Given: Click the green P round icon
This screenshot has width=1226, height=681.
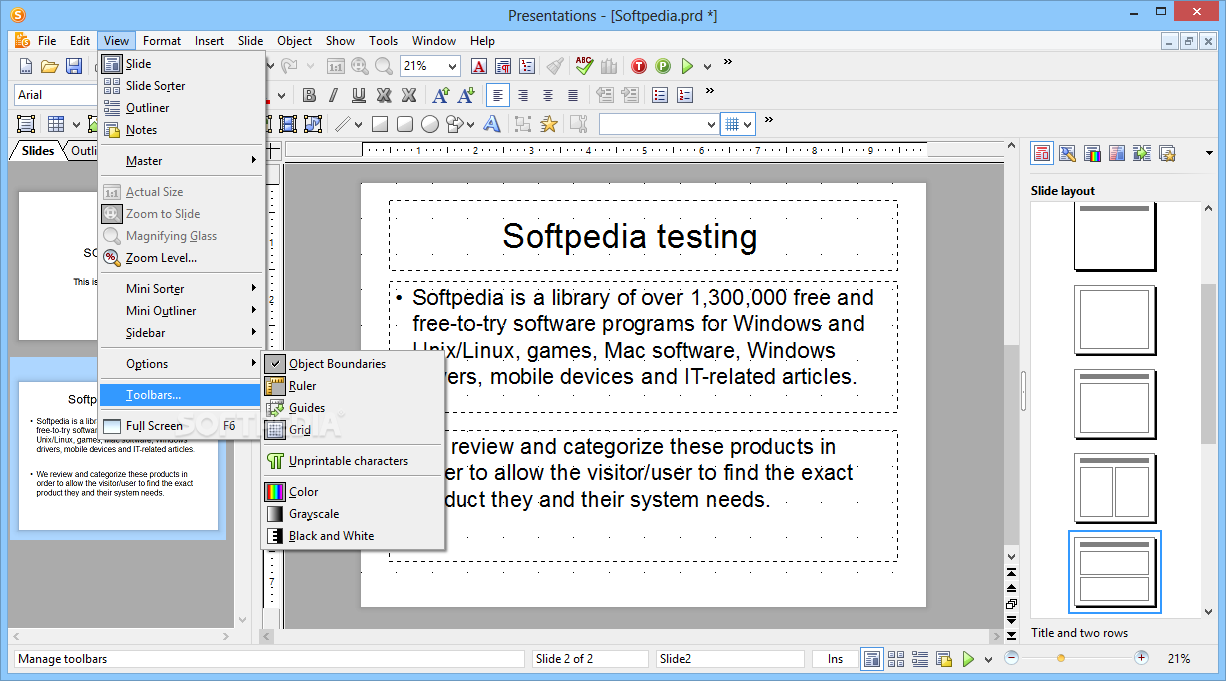Looking at the screenshot, I should (663, 66).
